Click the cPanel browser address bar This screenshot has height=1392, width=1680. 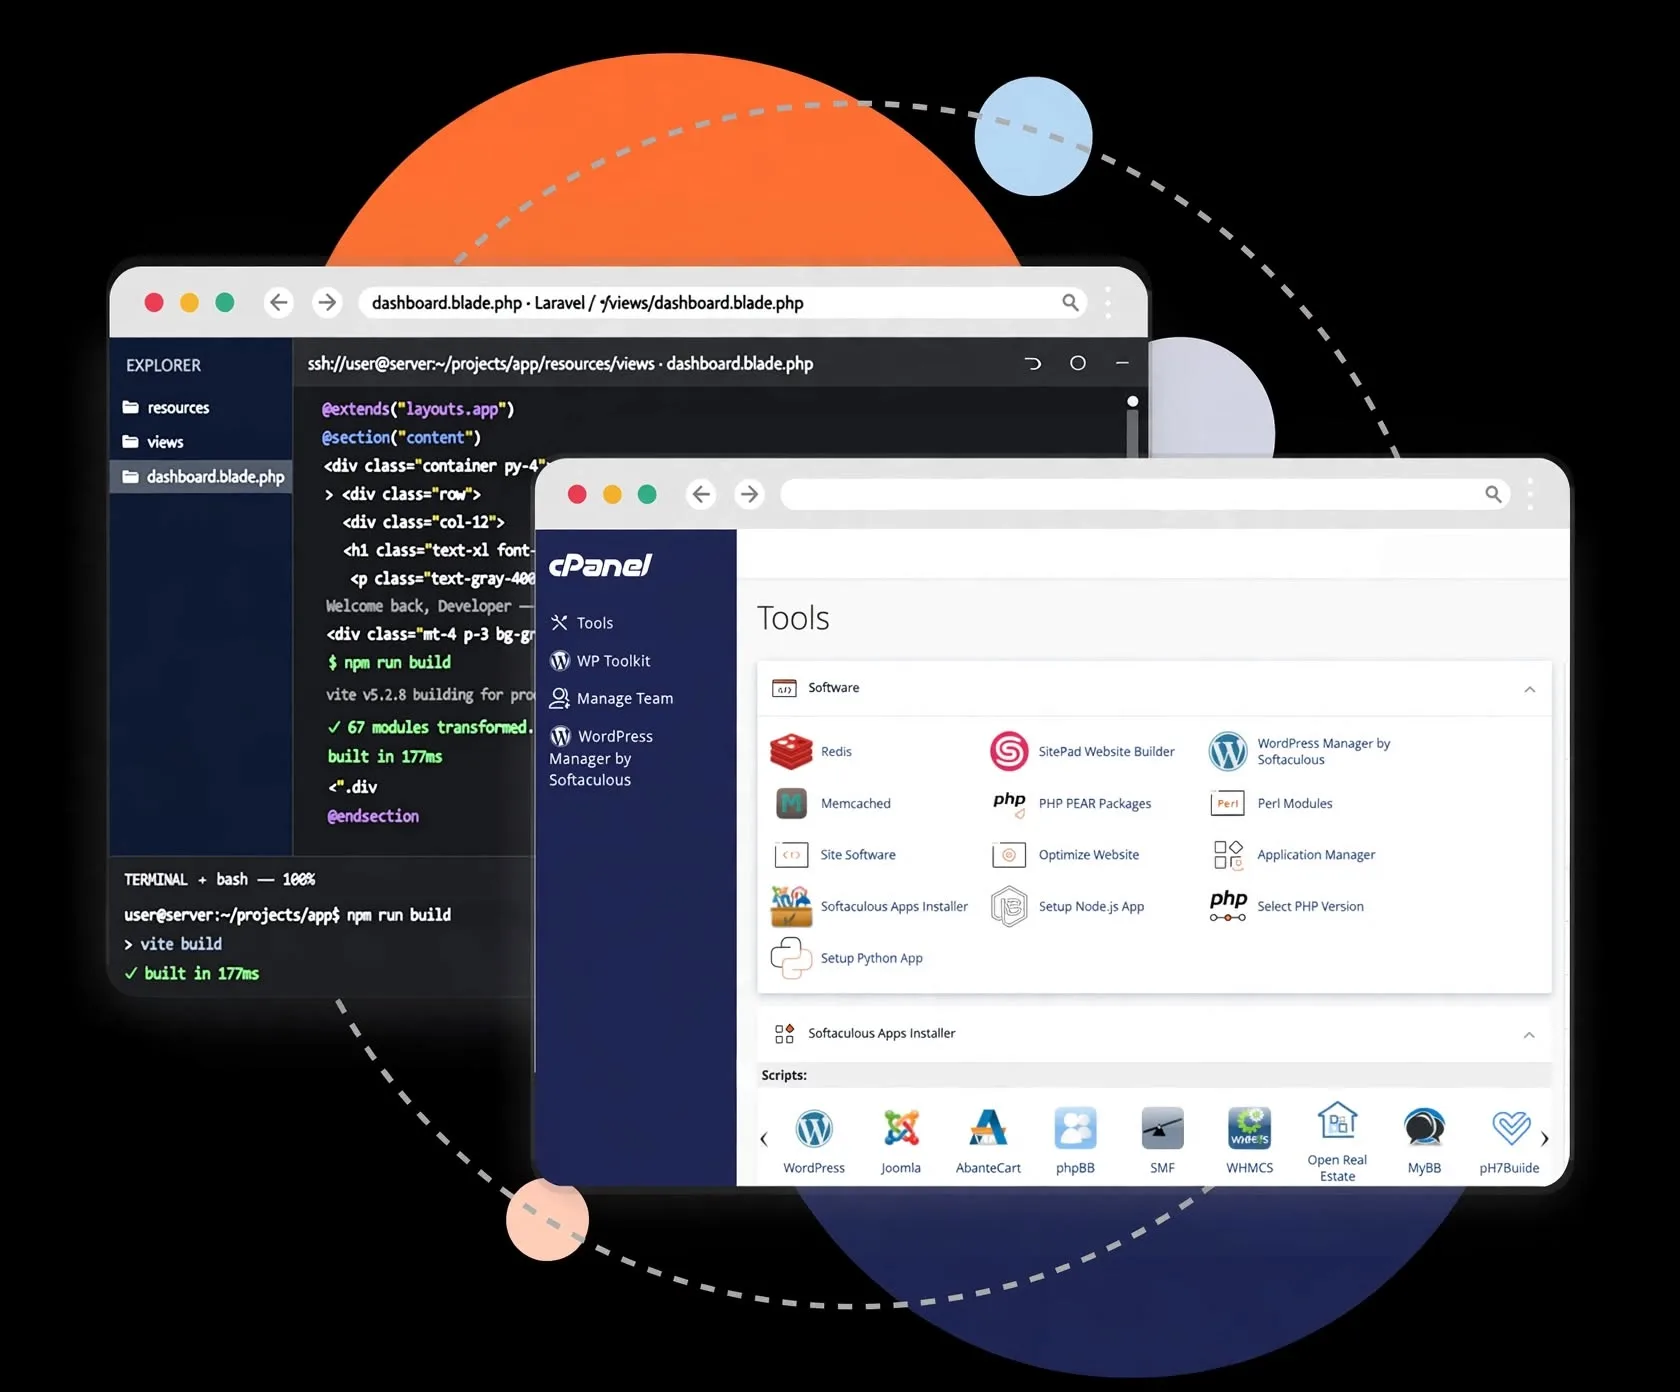coord(1143,494)
